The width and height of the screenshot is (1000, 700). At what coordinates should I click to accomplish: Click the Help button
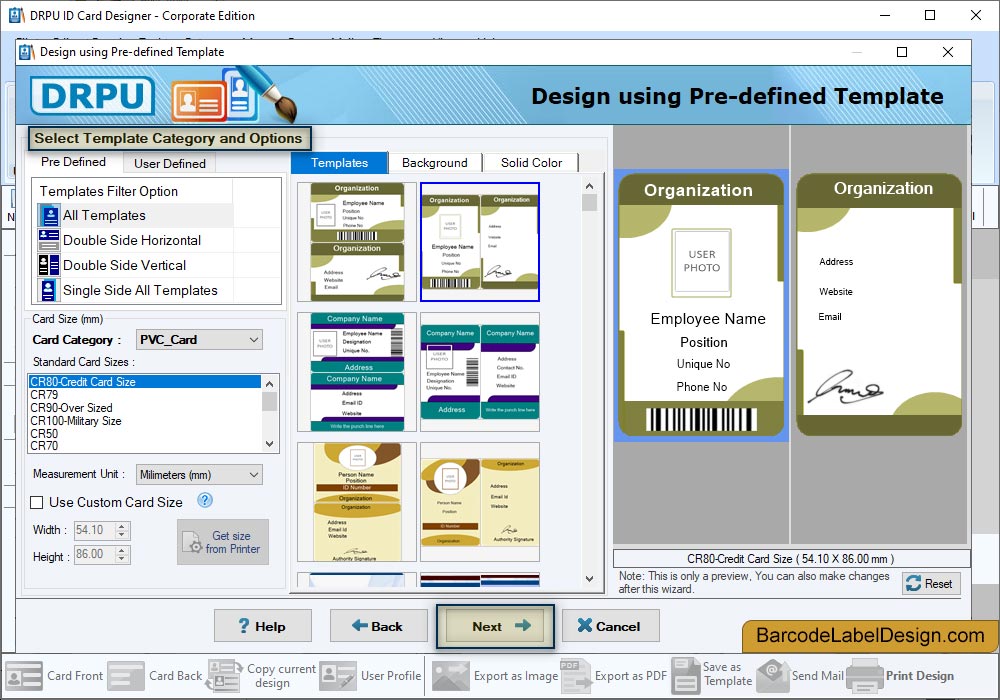(263, 626)
